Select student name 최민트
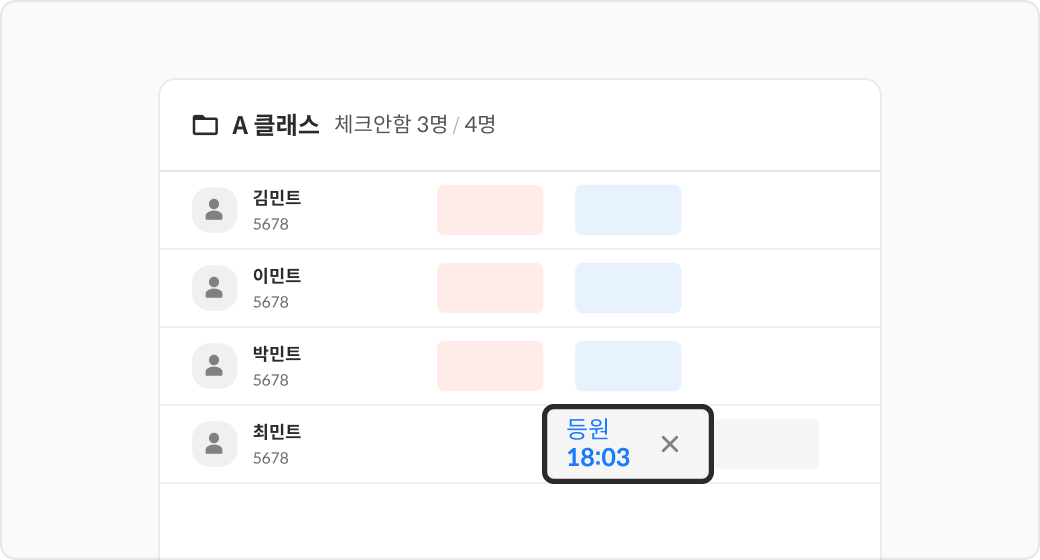Screen dimensions: 1040x560 tap(277, 432)
